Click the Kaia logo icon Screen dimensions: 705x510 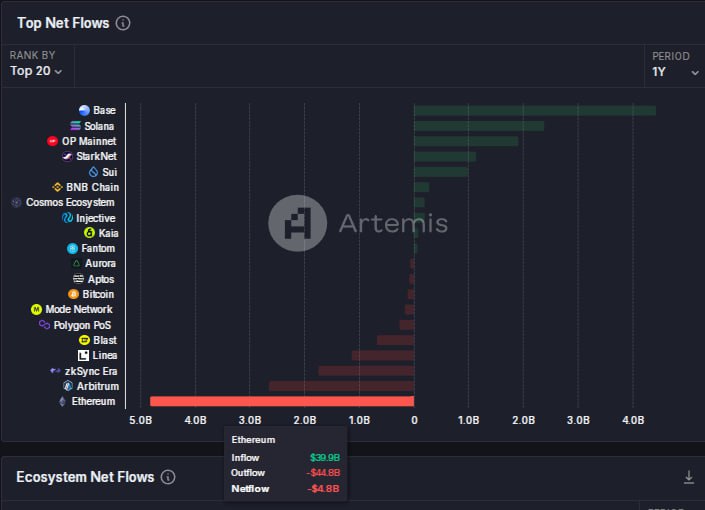coord(89,233)
